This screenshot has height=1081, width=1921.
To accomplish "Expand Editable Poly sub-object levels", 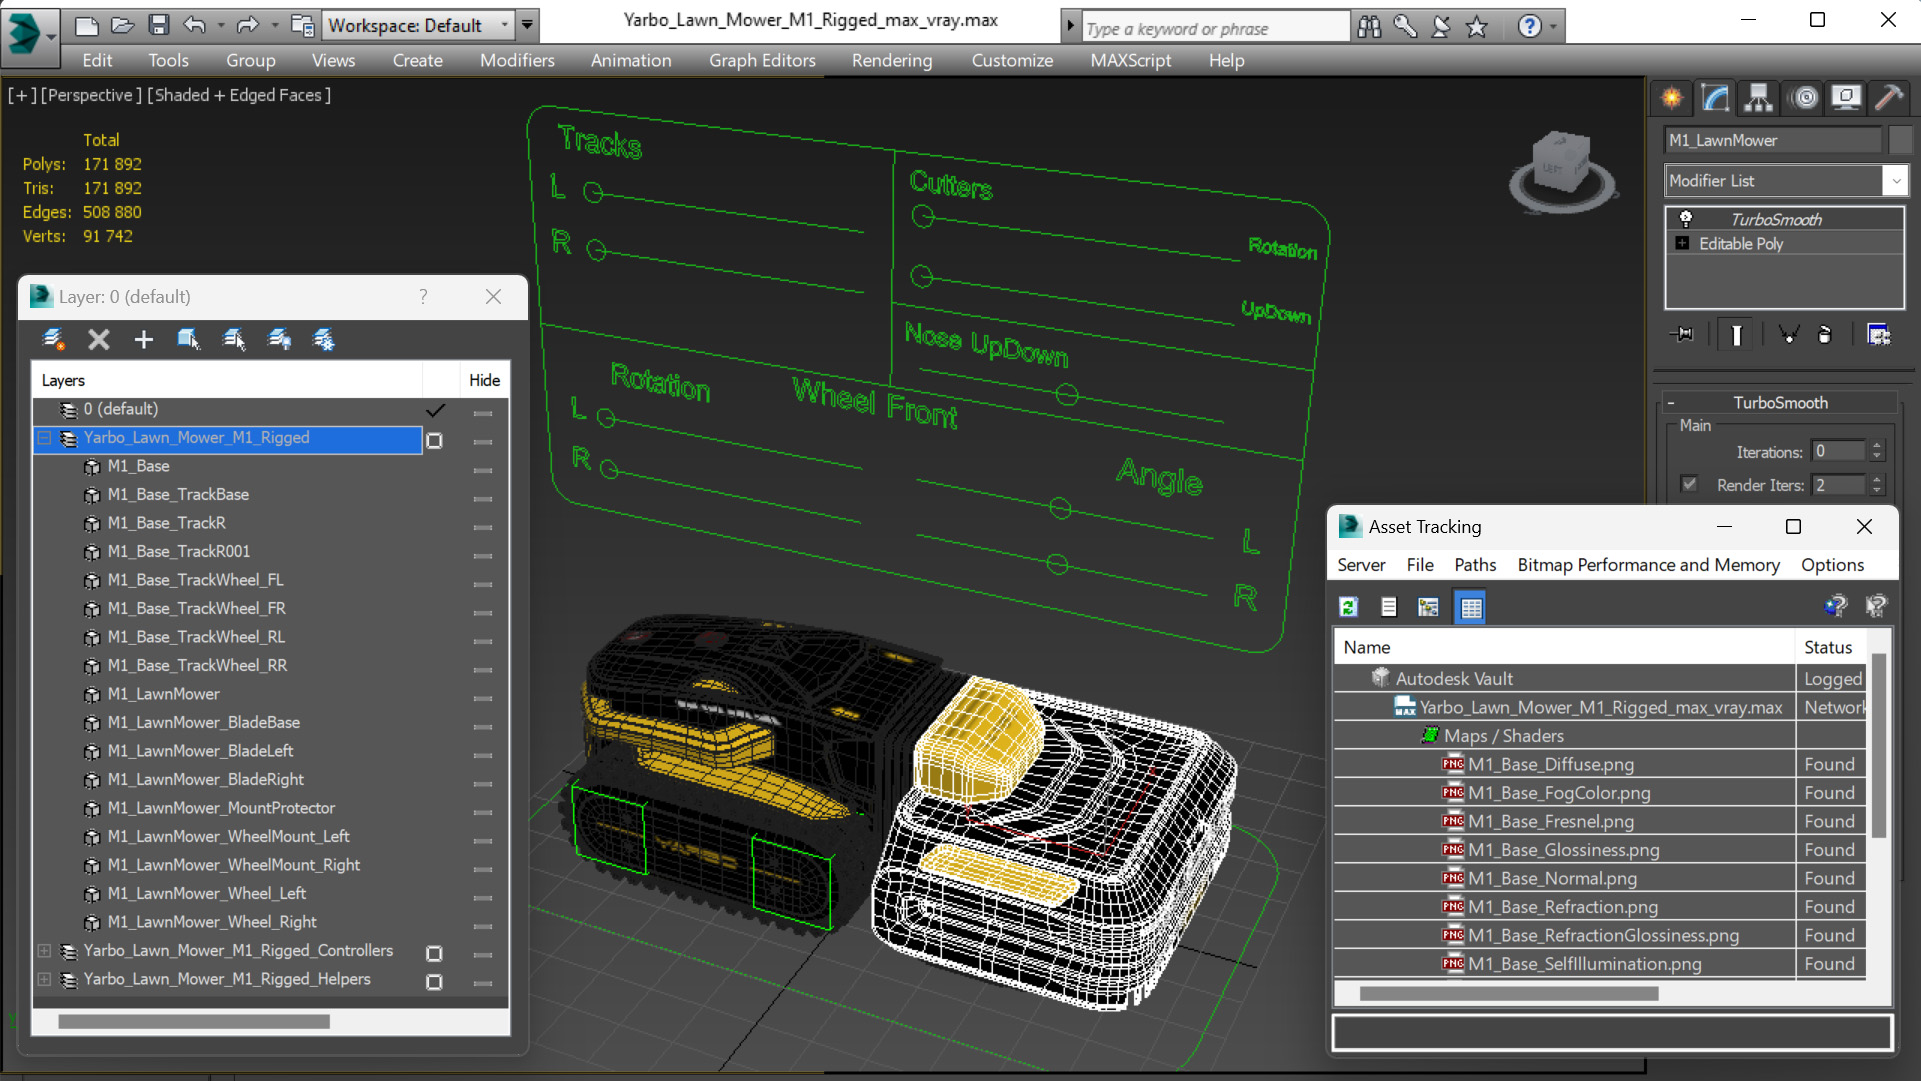I will coord(1682,243).
